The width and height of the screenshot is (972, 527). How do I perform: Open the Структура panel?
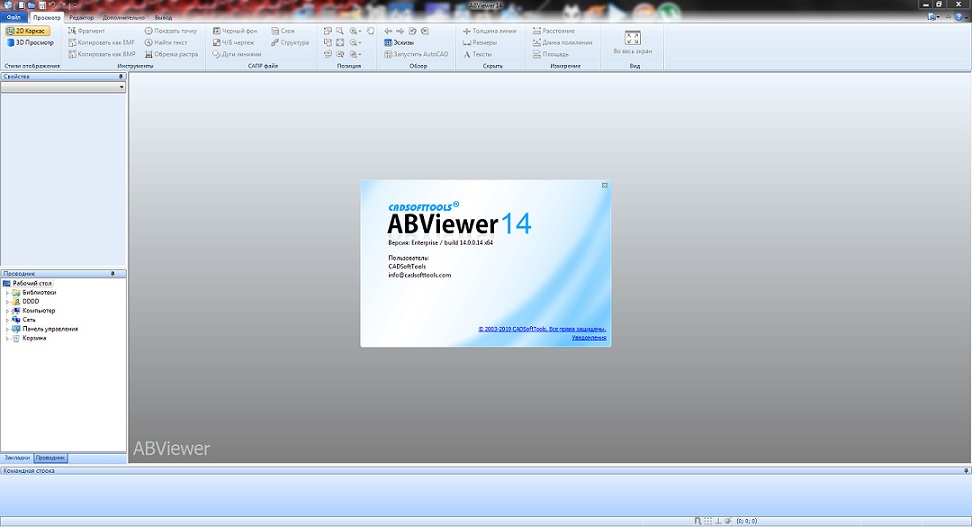pyautogui.click(x=289, y=42)
